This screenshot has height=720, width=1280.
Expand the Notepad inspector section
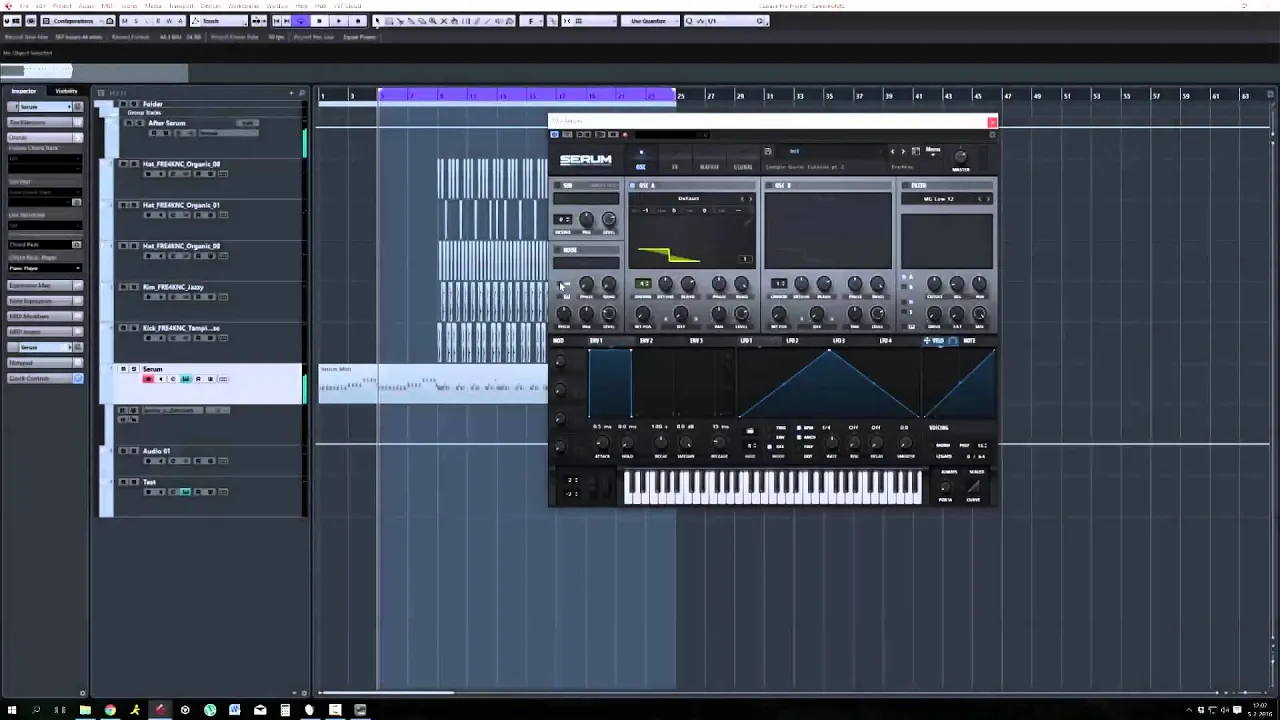(45, 362)
